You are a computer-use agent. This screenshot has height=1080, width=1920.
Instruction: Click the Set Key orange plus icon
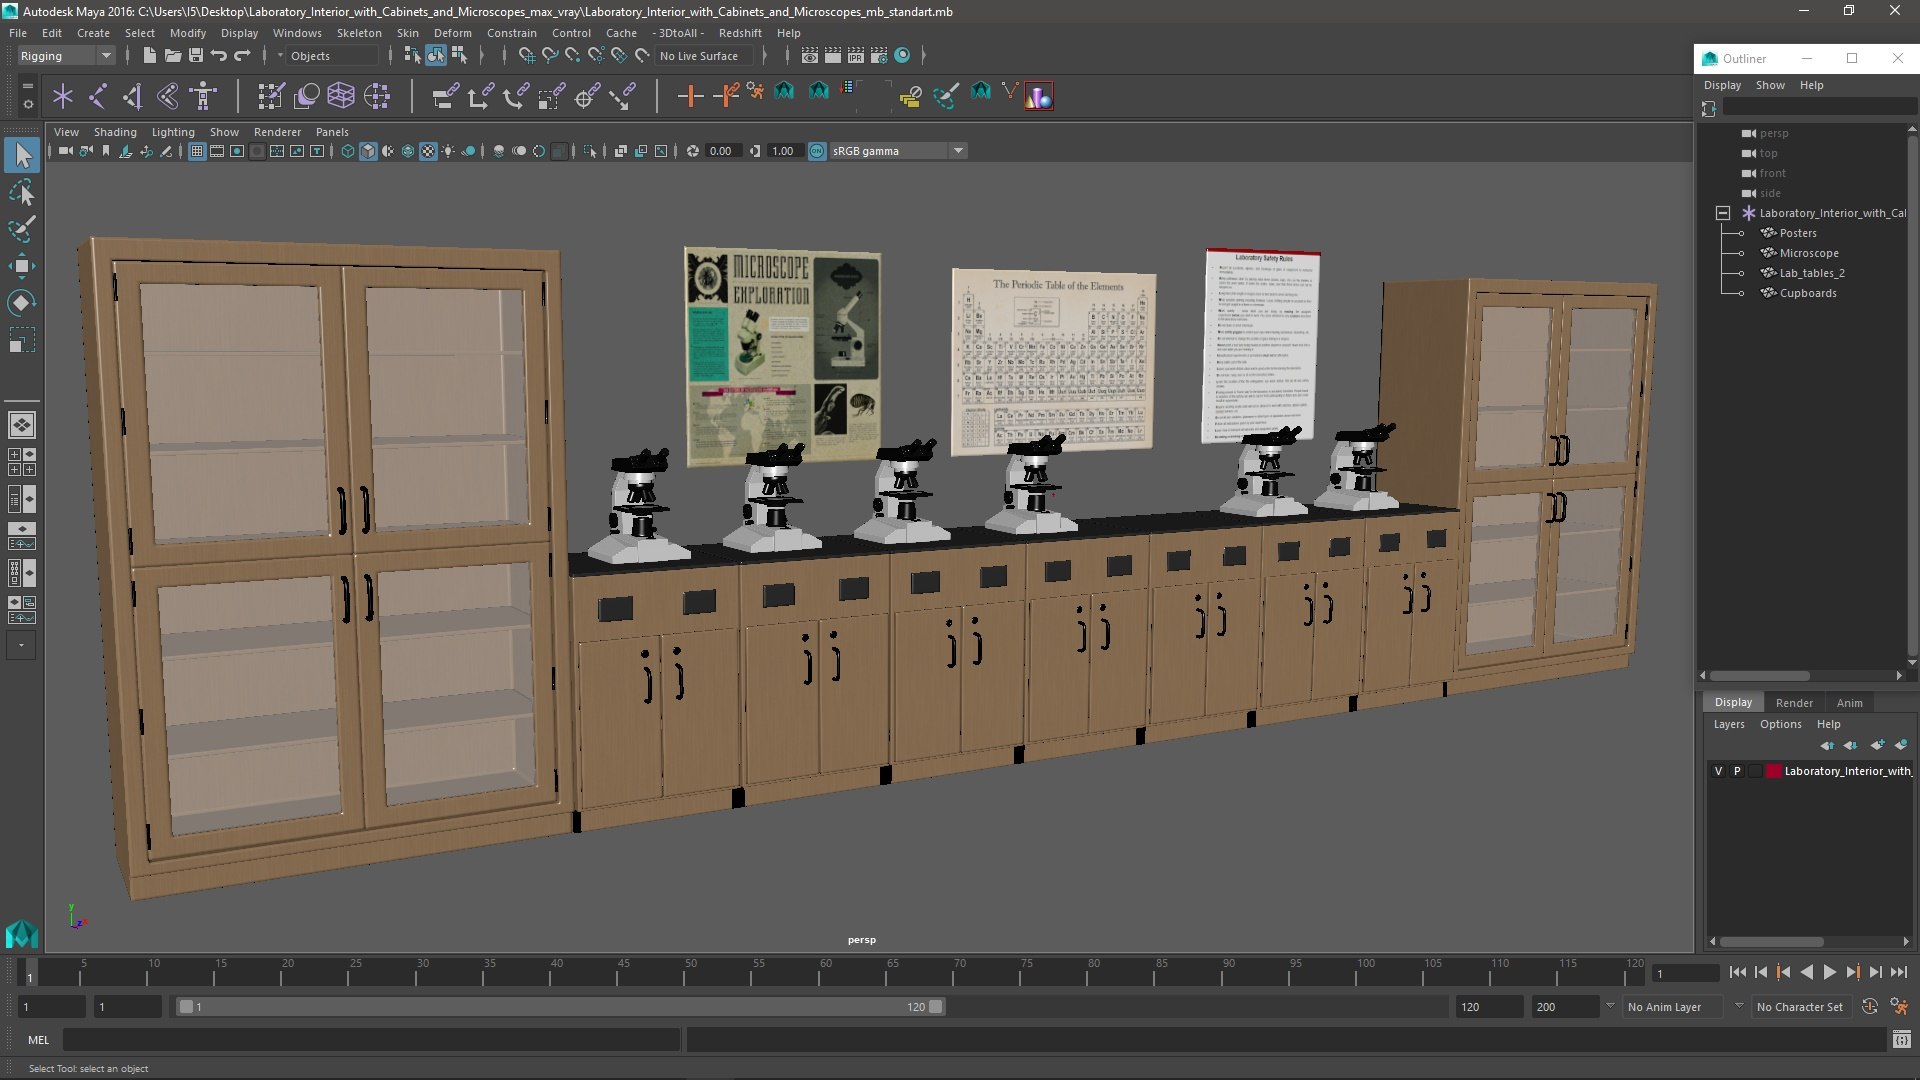pyautogui.click(x=690, y=96)
